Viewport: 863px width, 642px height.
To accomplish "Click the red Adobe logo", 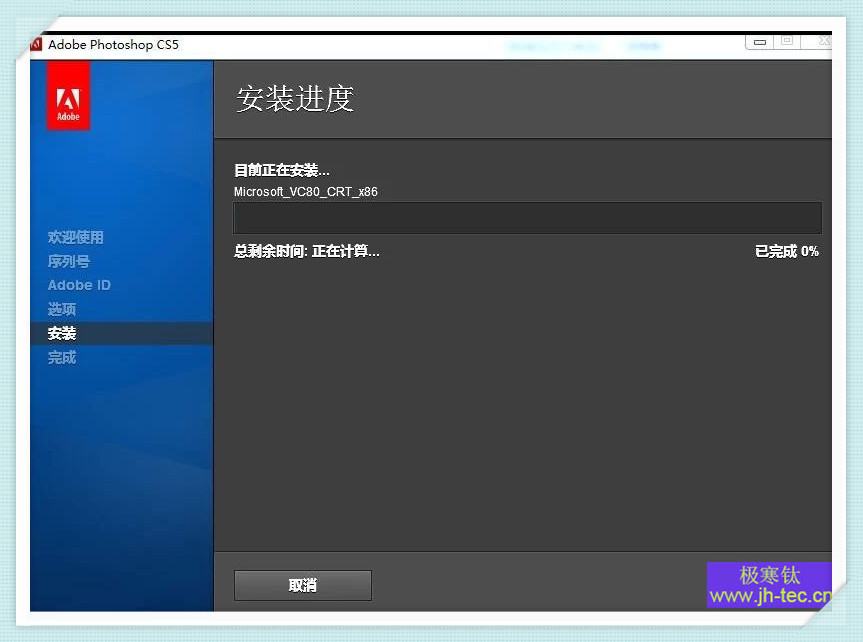I will point(68,96).
